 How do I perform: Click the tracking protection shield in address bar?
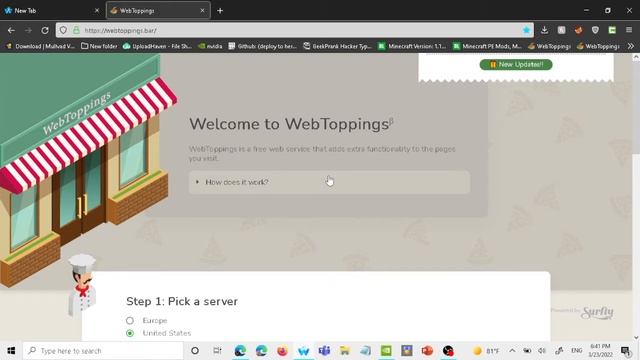pos(63,30)
